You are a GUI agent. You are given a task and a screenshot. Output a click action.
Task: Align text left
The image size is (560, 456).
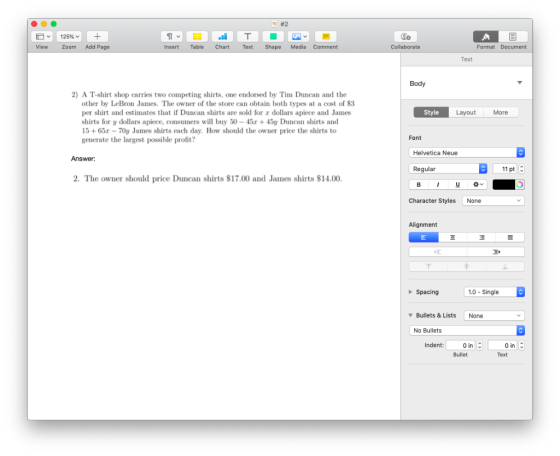point(424,237)
